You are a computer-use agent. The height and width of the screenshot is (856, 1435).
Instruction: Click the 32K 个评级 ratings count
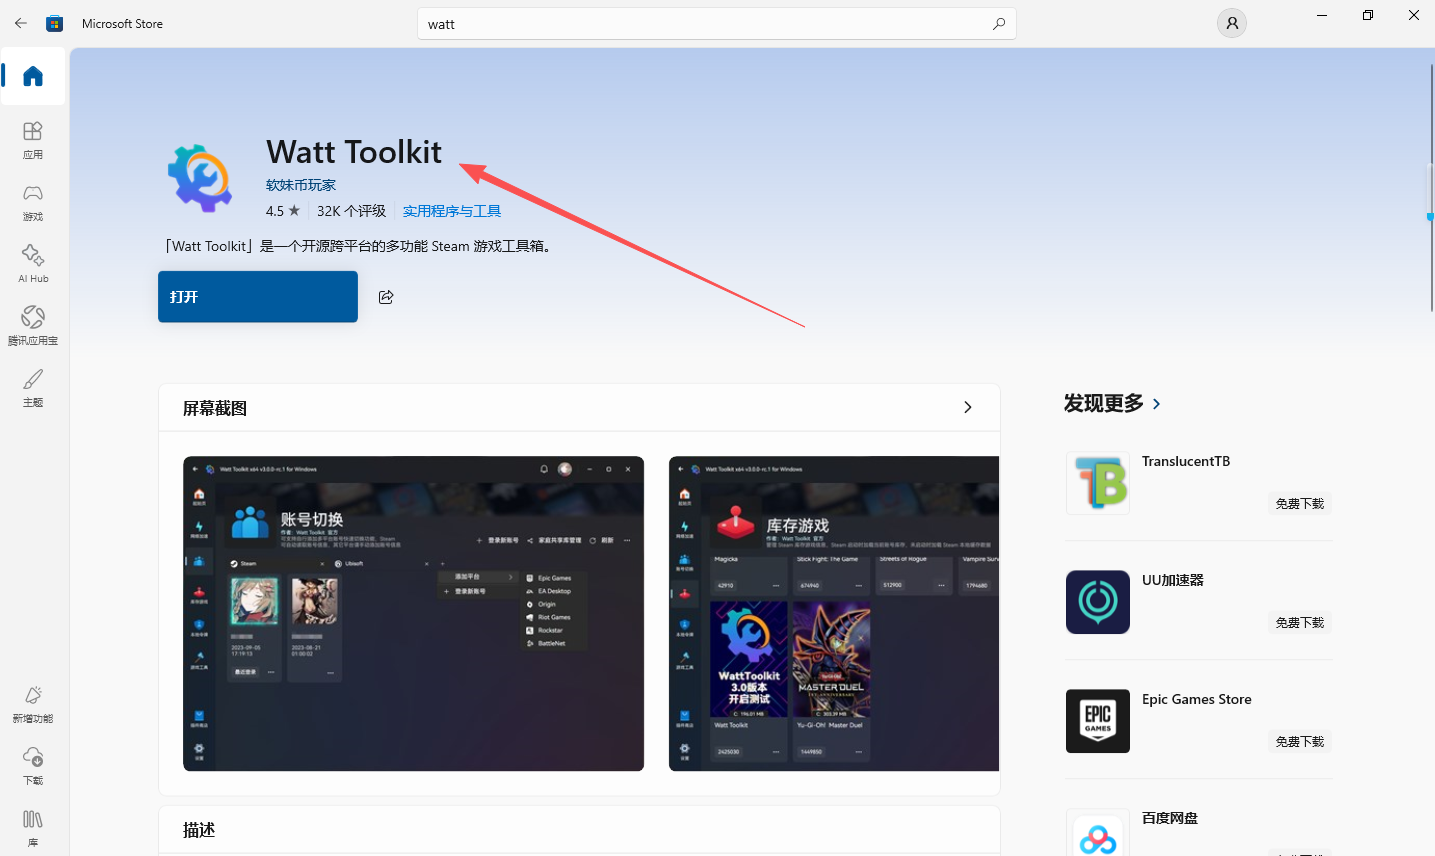pyautogui.click(x=351, y=211)
